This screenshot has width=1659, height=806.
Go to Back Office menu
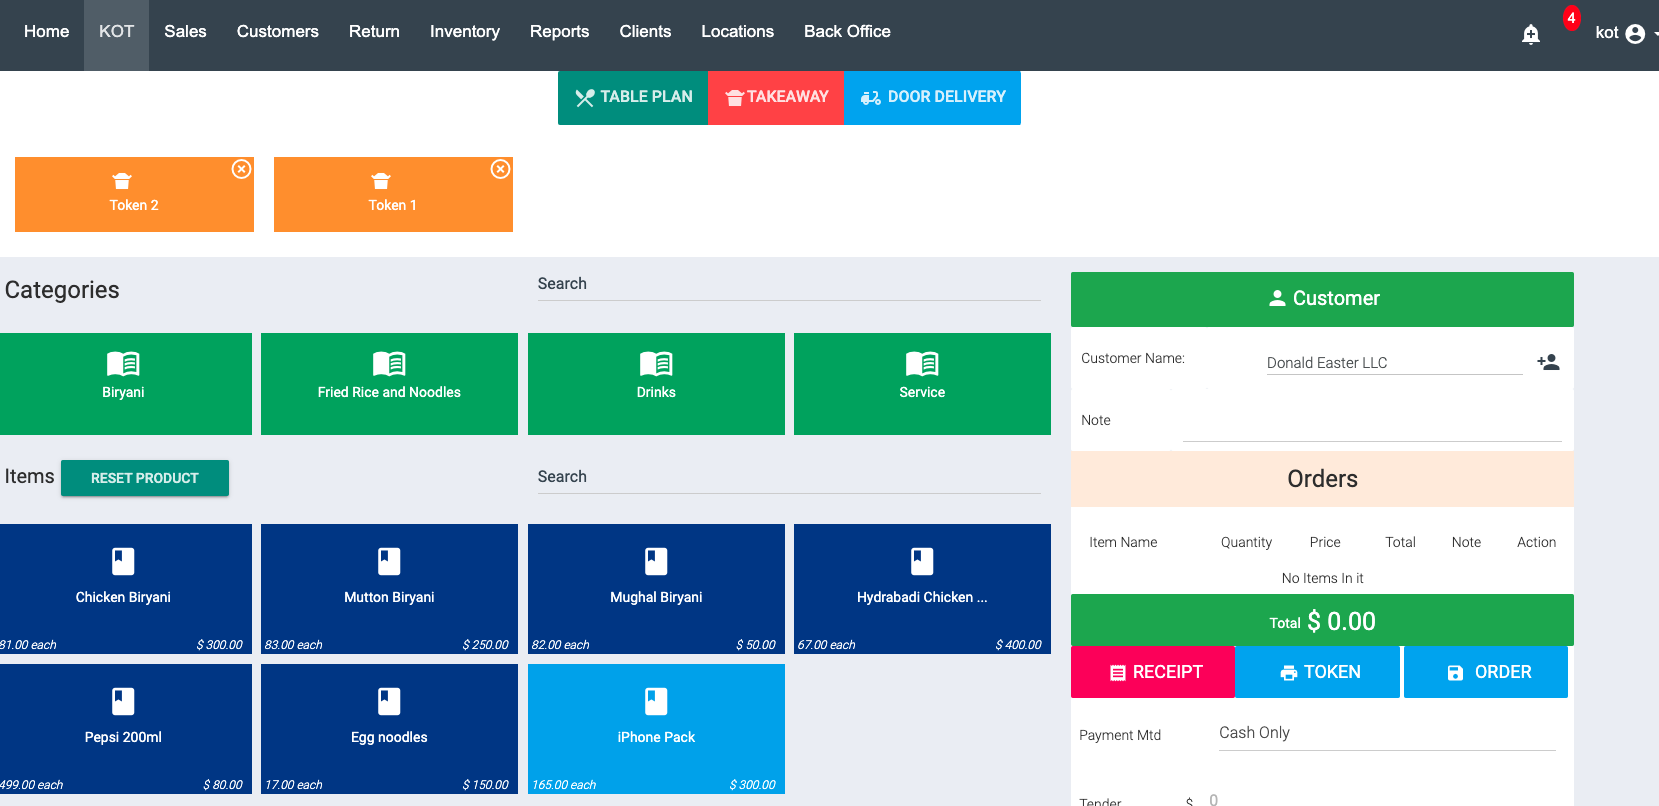coord(846,32)
